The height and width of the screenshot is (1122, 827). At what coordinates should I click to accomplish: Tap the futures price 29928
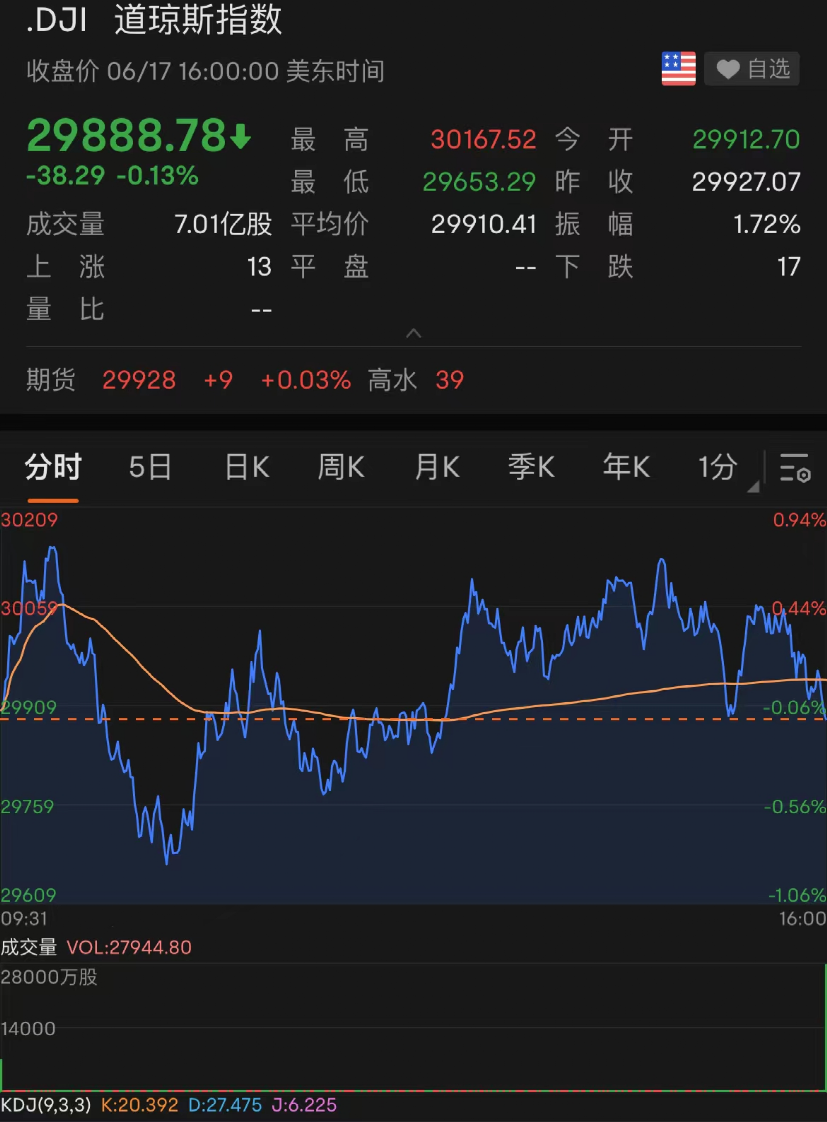(139, 380)
